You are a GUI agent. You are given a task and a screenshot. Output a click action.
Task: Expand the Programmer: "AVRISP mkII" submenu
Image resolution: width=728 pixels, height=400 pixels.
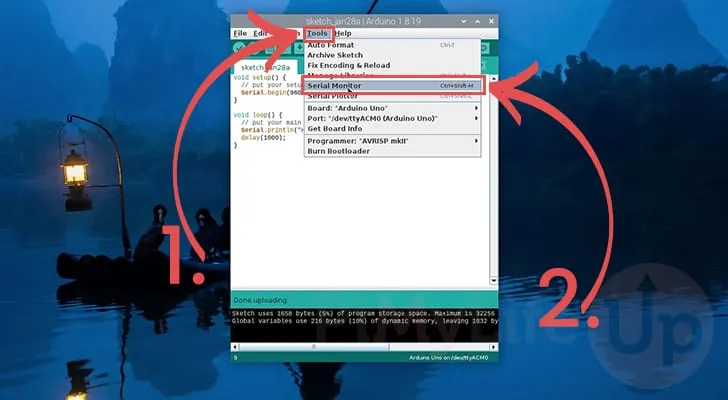pos(392,141)
